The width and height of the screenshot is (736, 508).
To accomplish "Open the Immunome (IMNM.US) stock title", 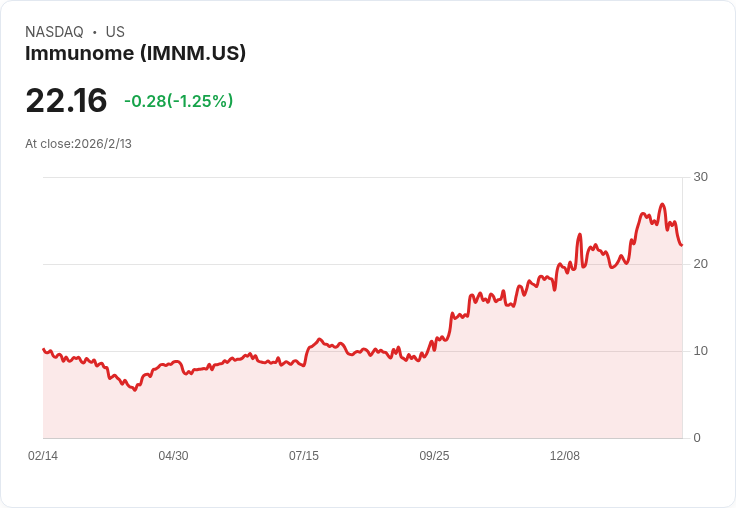I will pyautogui.click(x=135, y=54).
